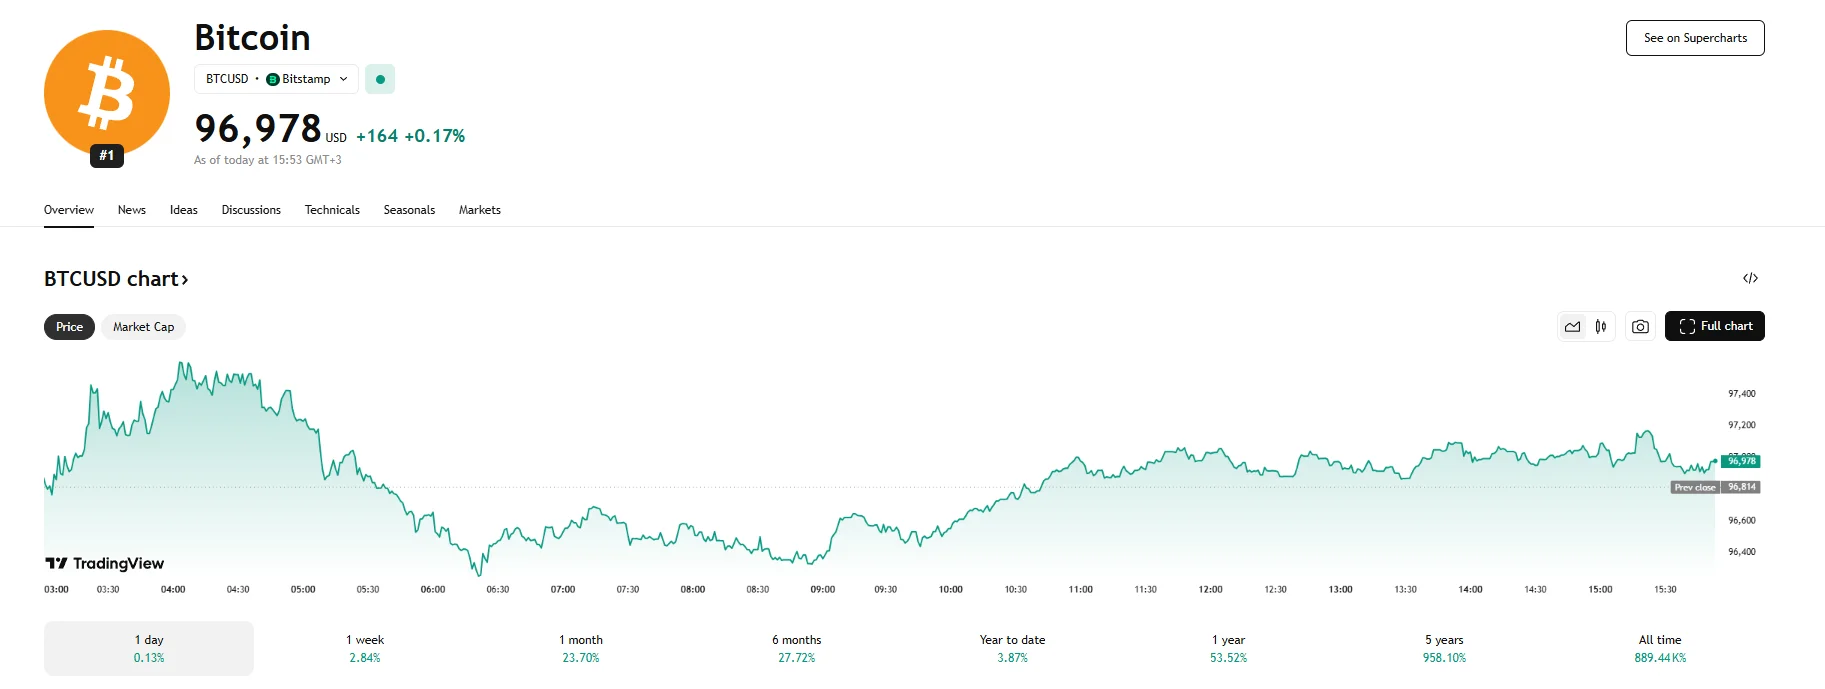
Task: Select the 1 day time range
Action: coord(149,648)
